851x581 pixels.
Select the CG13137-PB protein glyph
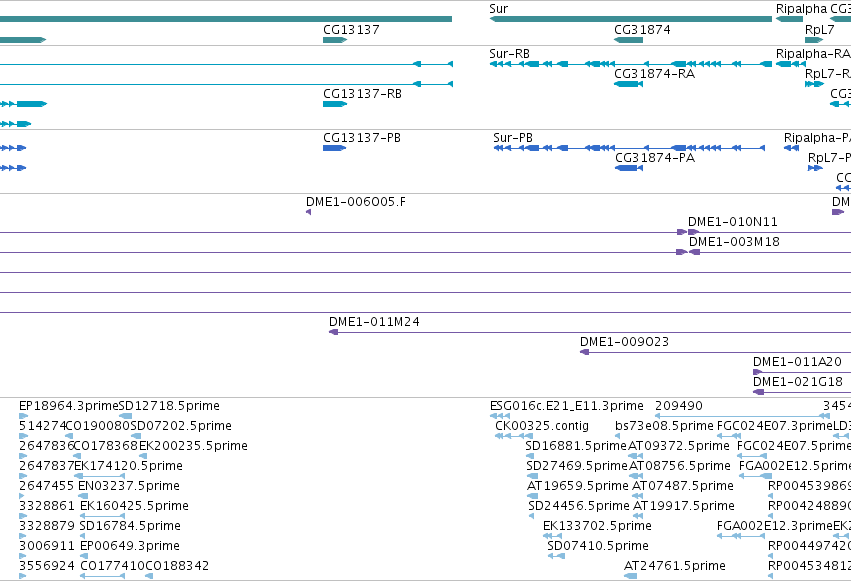pos(334,148)
